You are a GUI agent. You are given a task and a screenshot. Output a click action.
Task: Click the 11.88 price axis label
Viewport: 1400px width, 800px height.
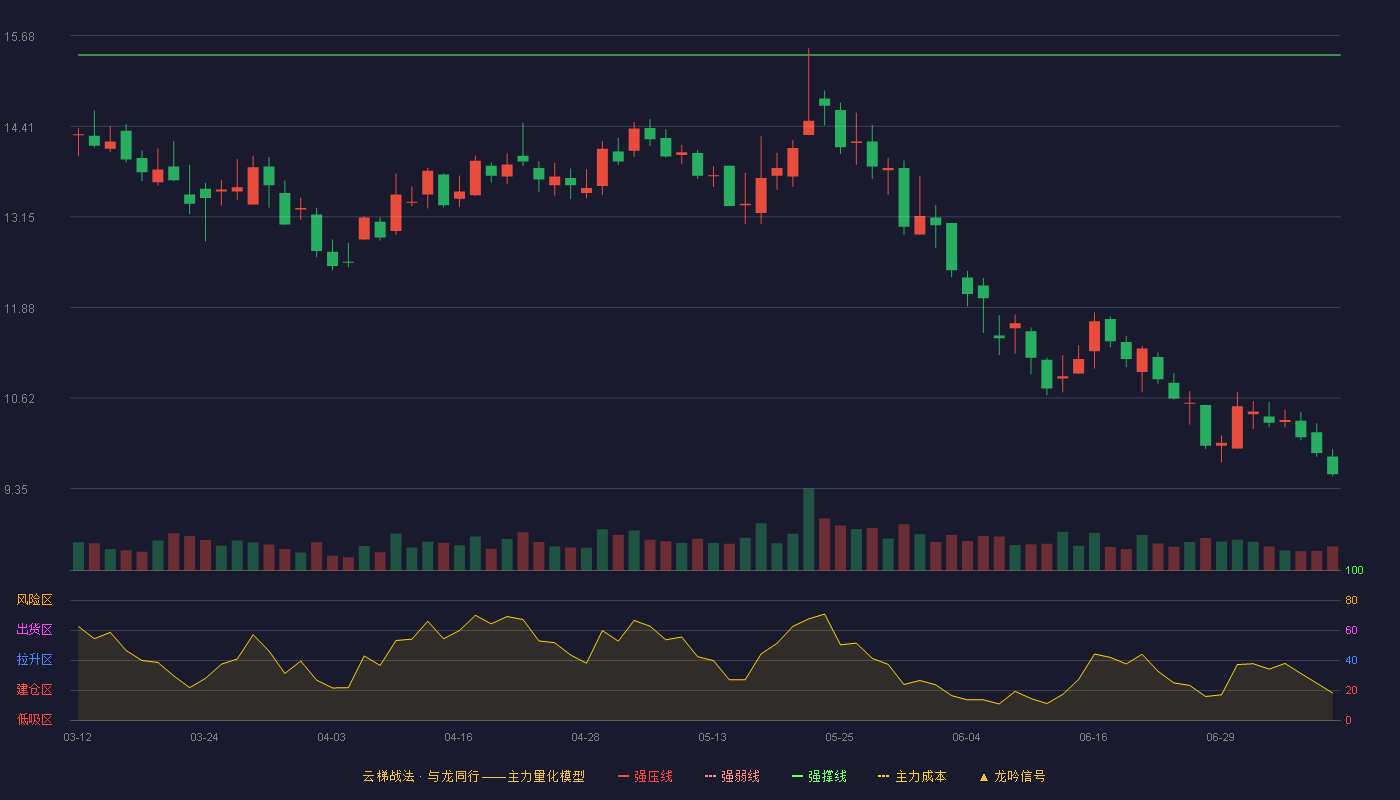(x=19, y=309)
